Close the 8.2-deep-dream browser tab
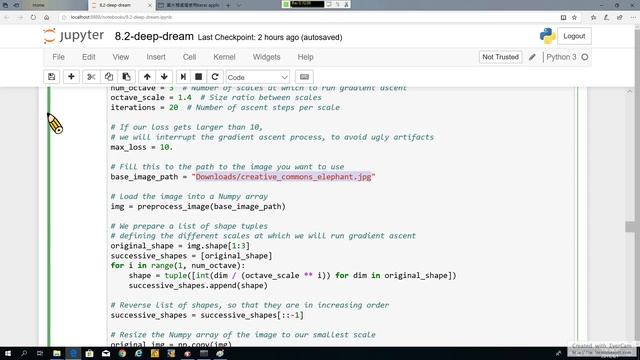 [149, 5]
